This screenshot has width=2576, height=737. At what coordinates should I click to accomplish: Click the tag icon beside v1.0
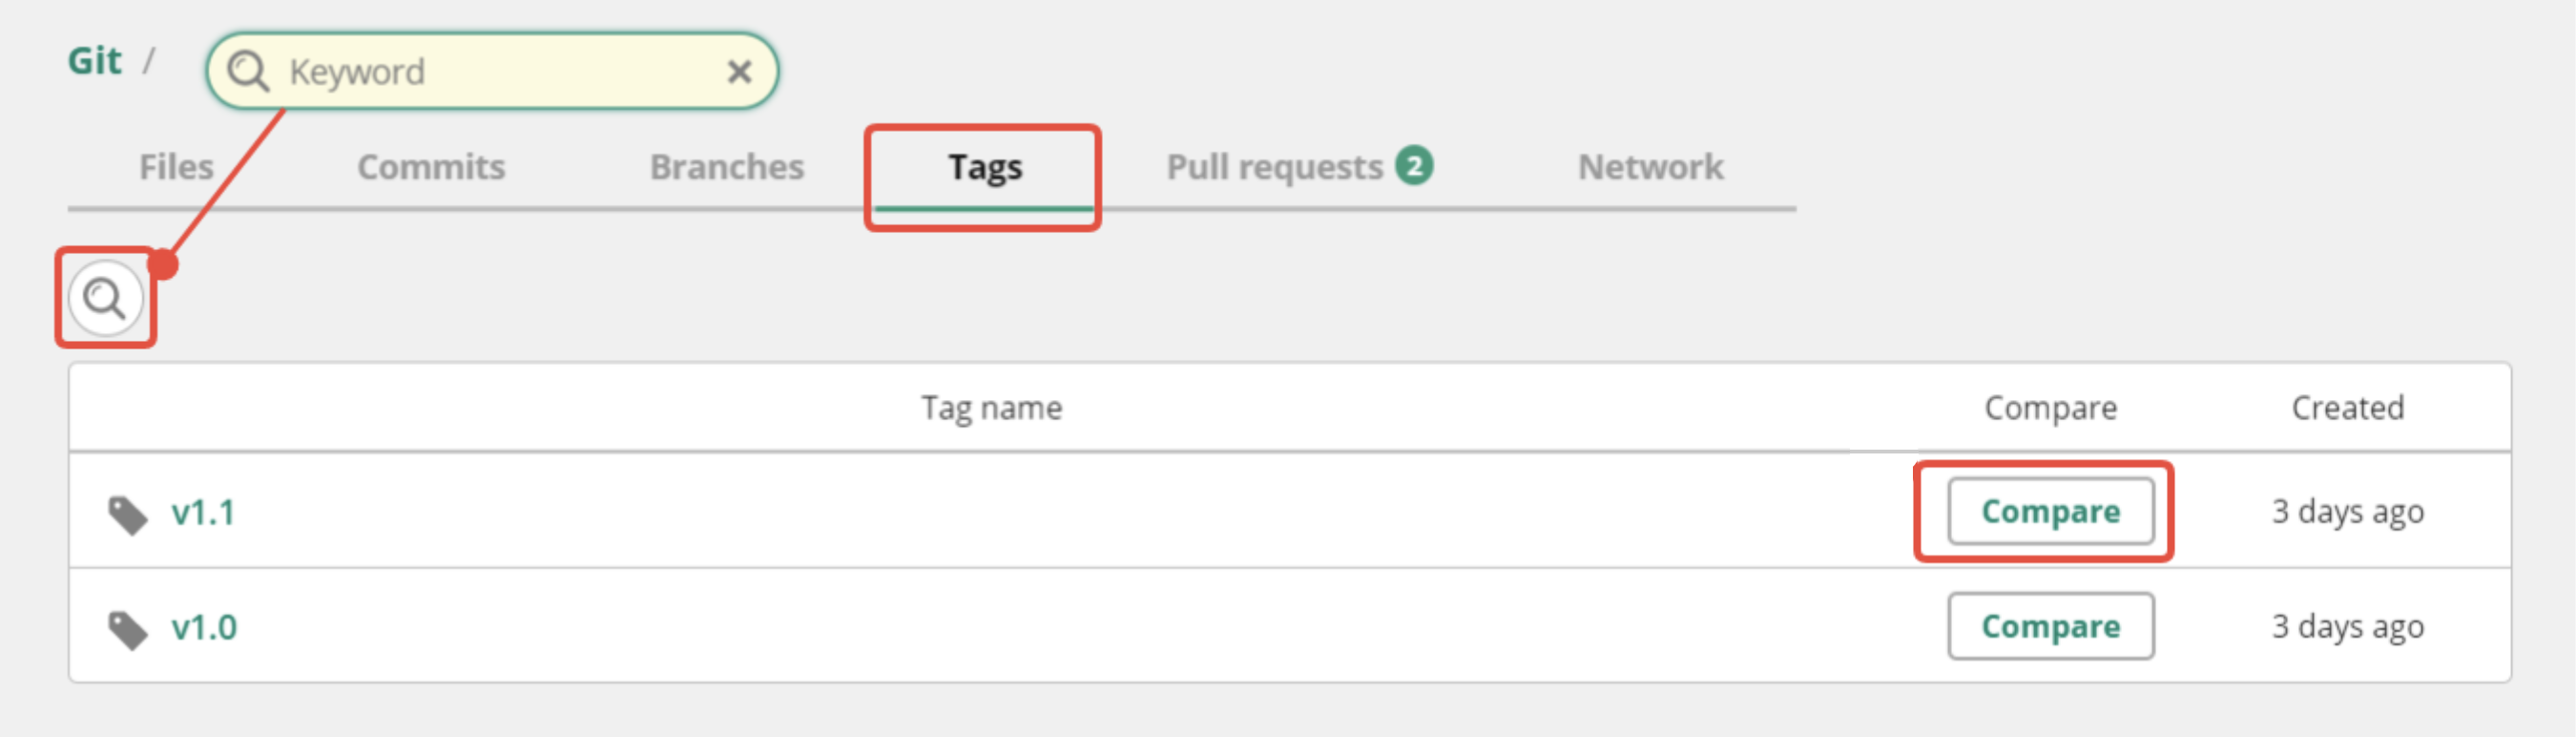[128, 630]
